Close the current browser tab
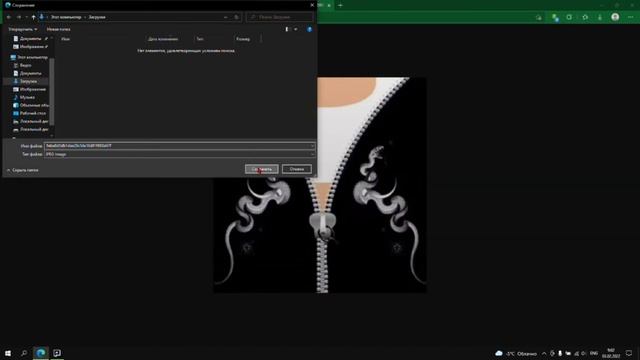The image size is (640, 360). [x=329, y=5]
